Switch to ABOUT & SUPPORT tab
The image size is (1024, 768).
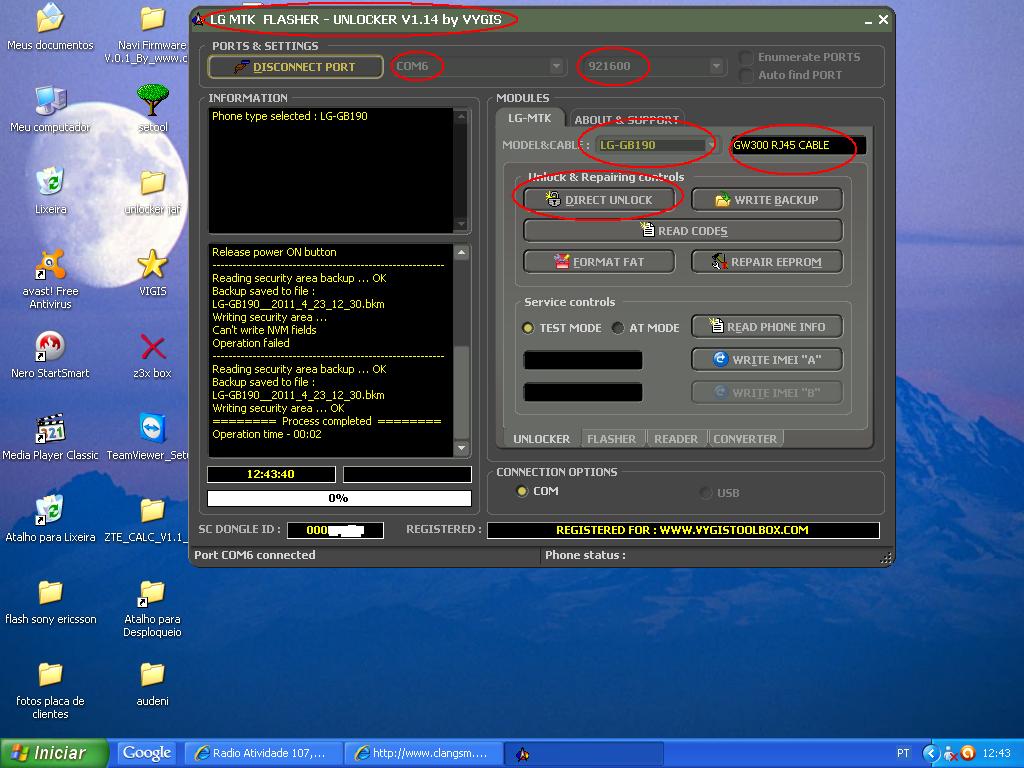coord(626,120)
